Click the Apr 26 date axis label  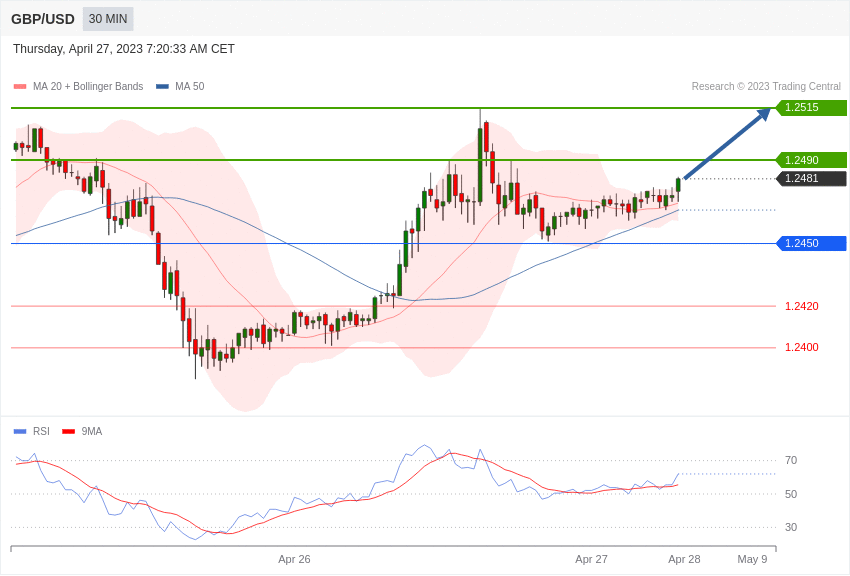click(x=294, y=559)
